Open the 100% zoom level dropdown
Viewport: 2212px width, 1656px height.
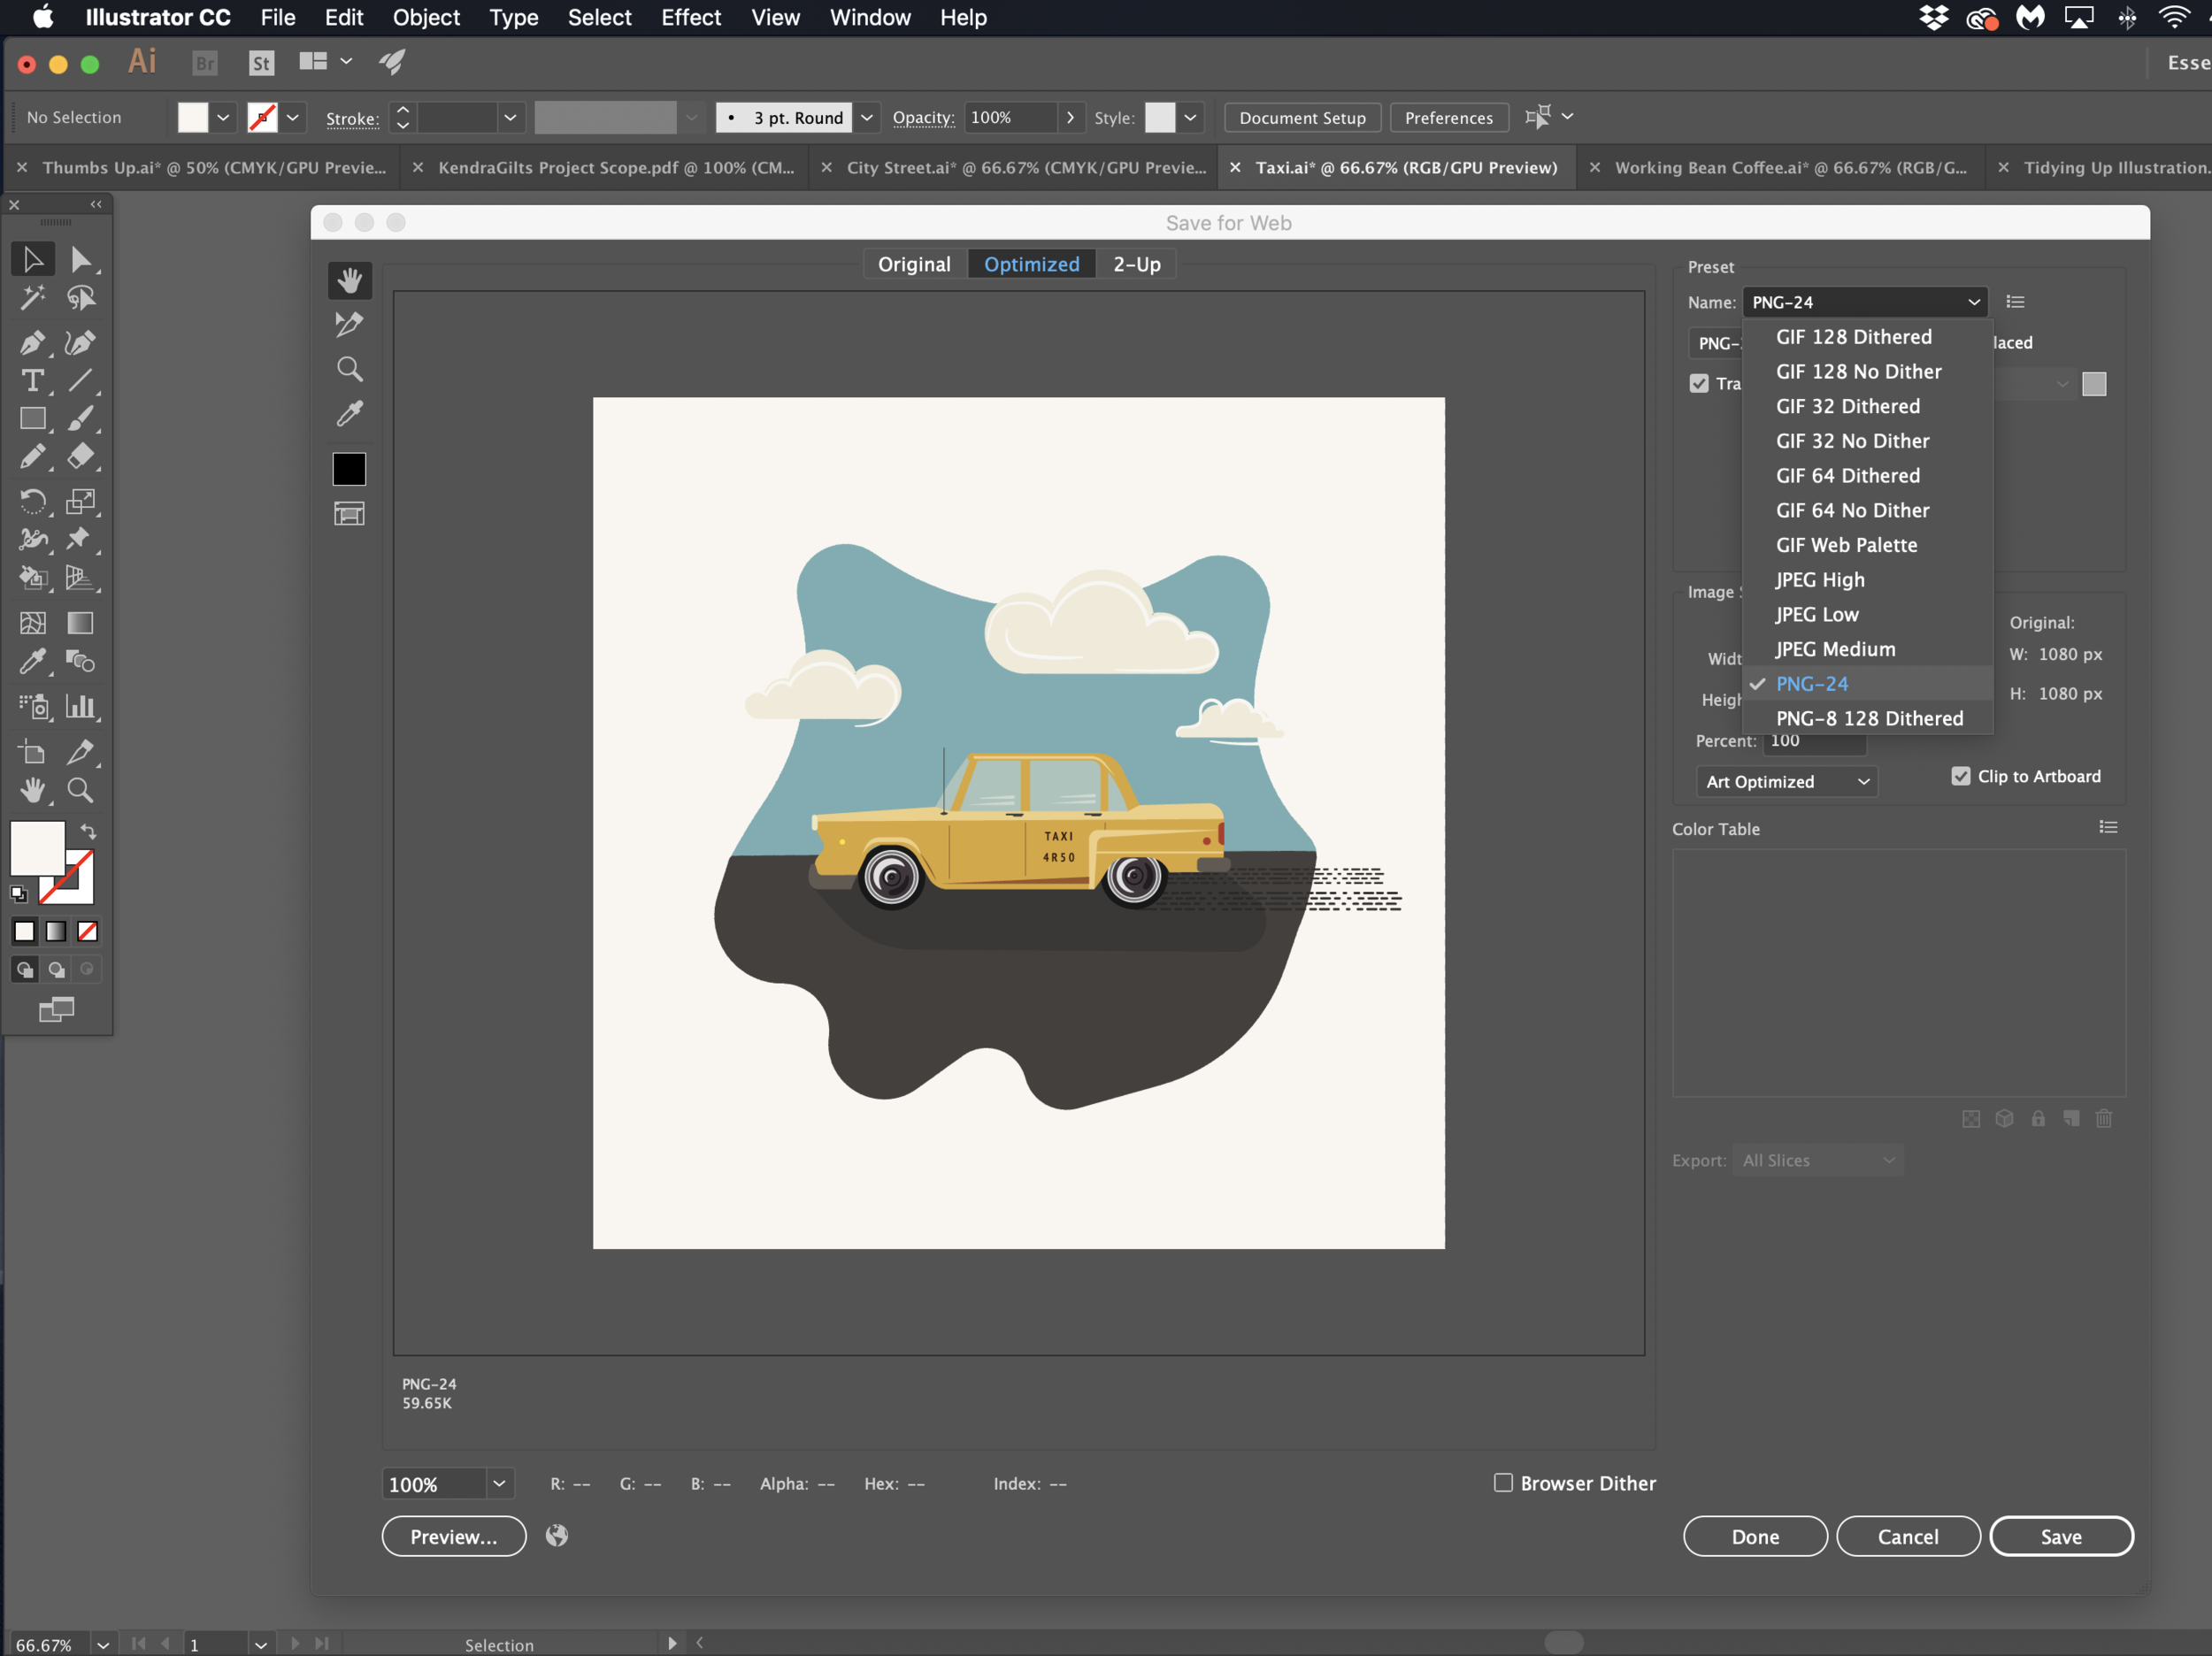499,1483
